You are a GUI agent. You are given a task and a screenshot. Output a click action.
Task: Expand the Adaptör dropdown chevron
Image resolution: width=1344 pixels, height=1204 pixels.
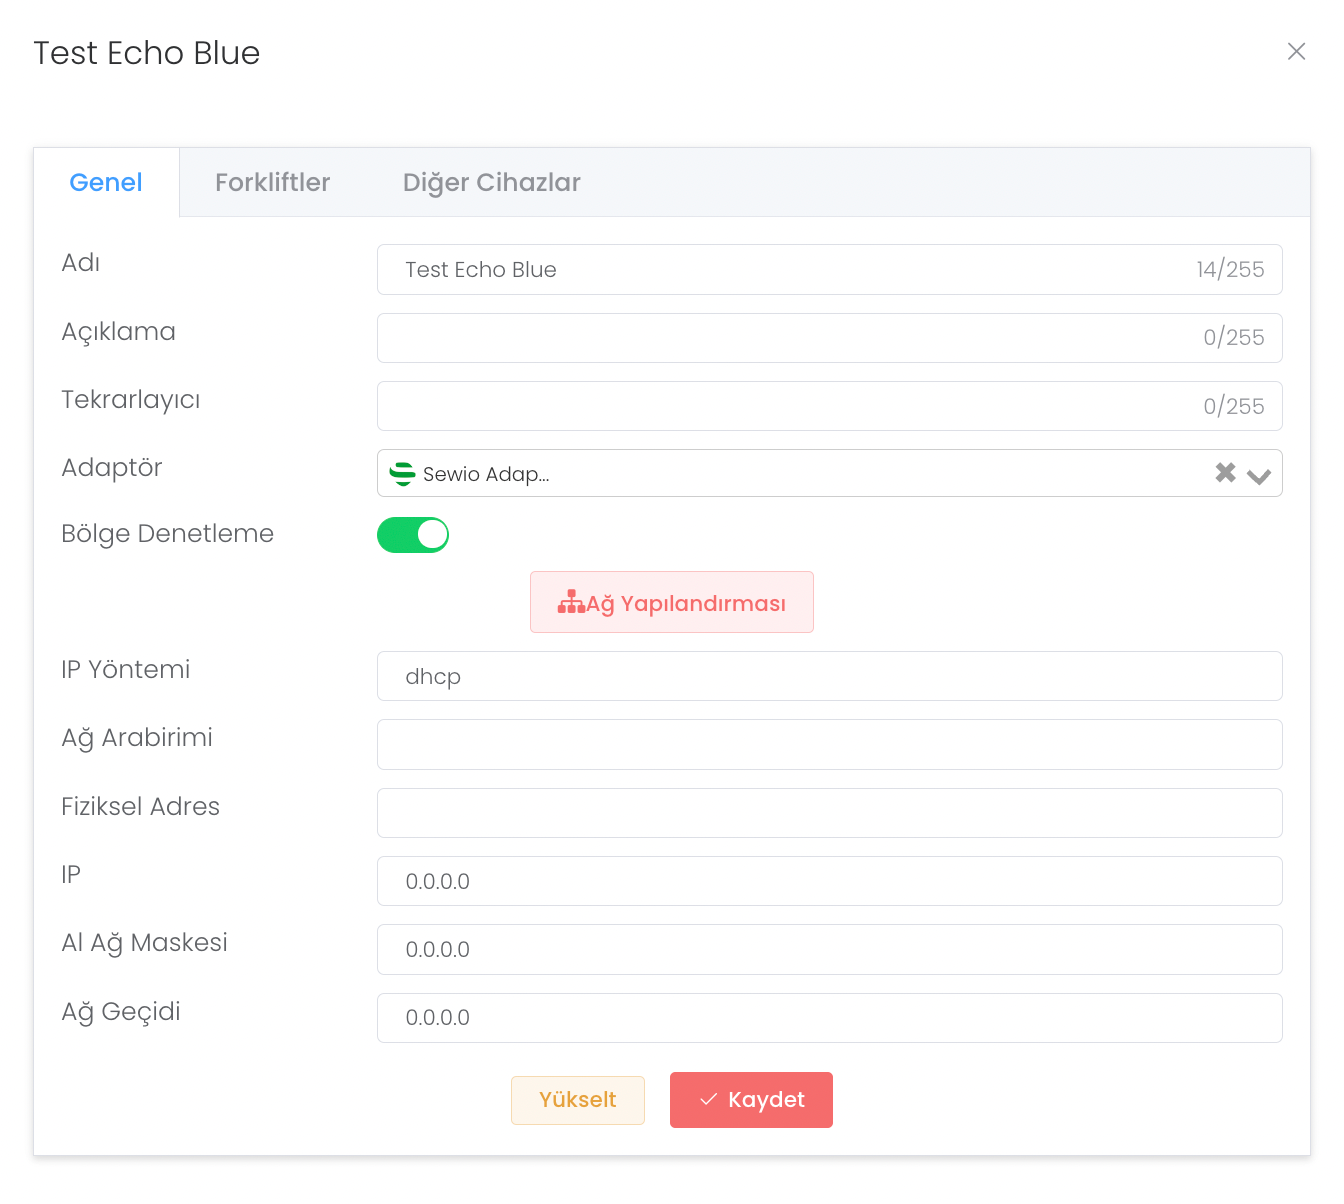(1259, 476)
